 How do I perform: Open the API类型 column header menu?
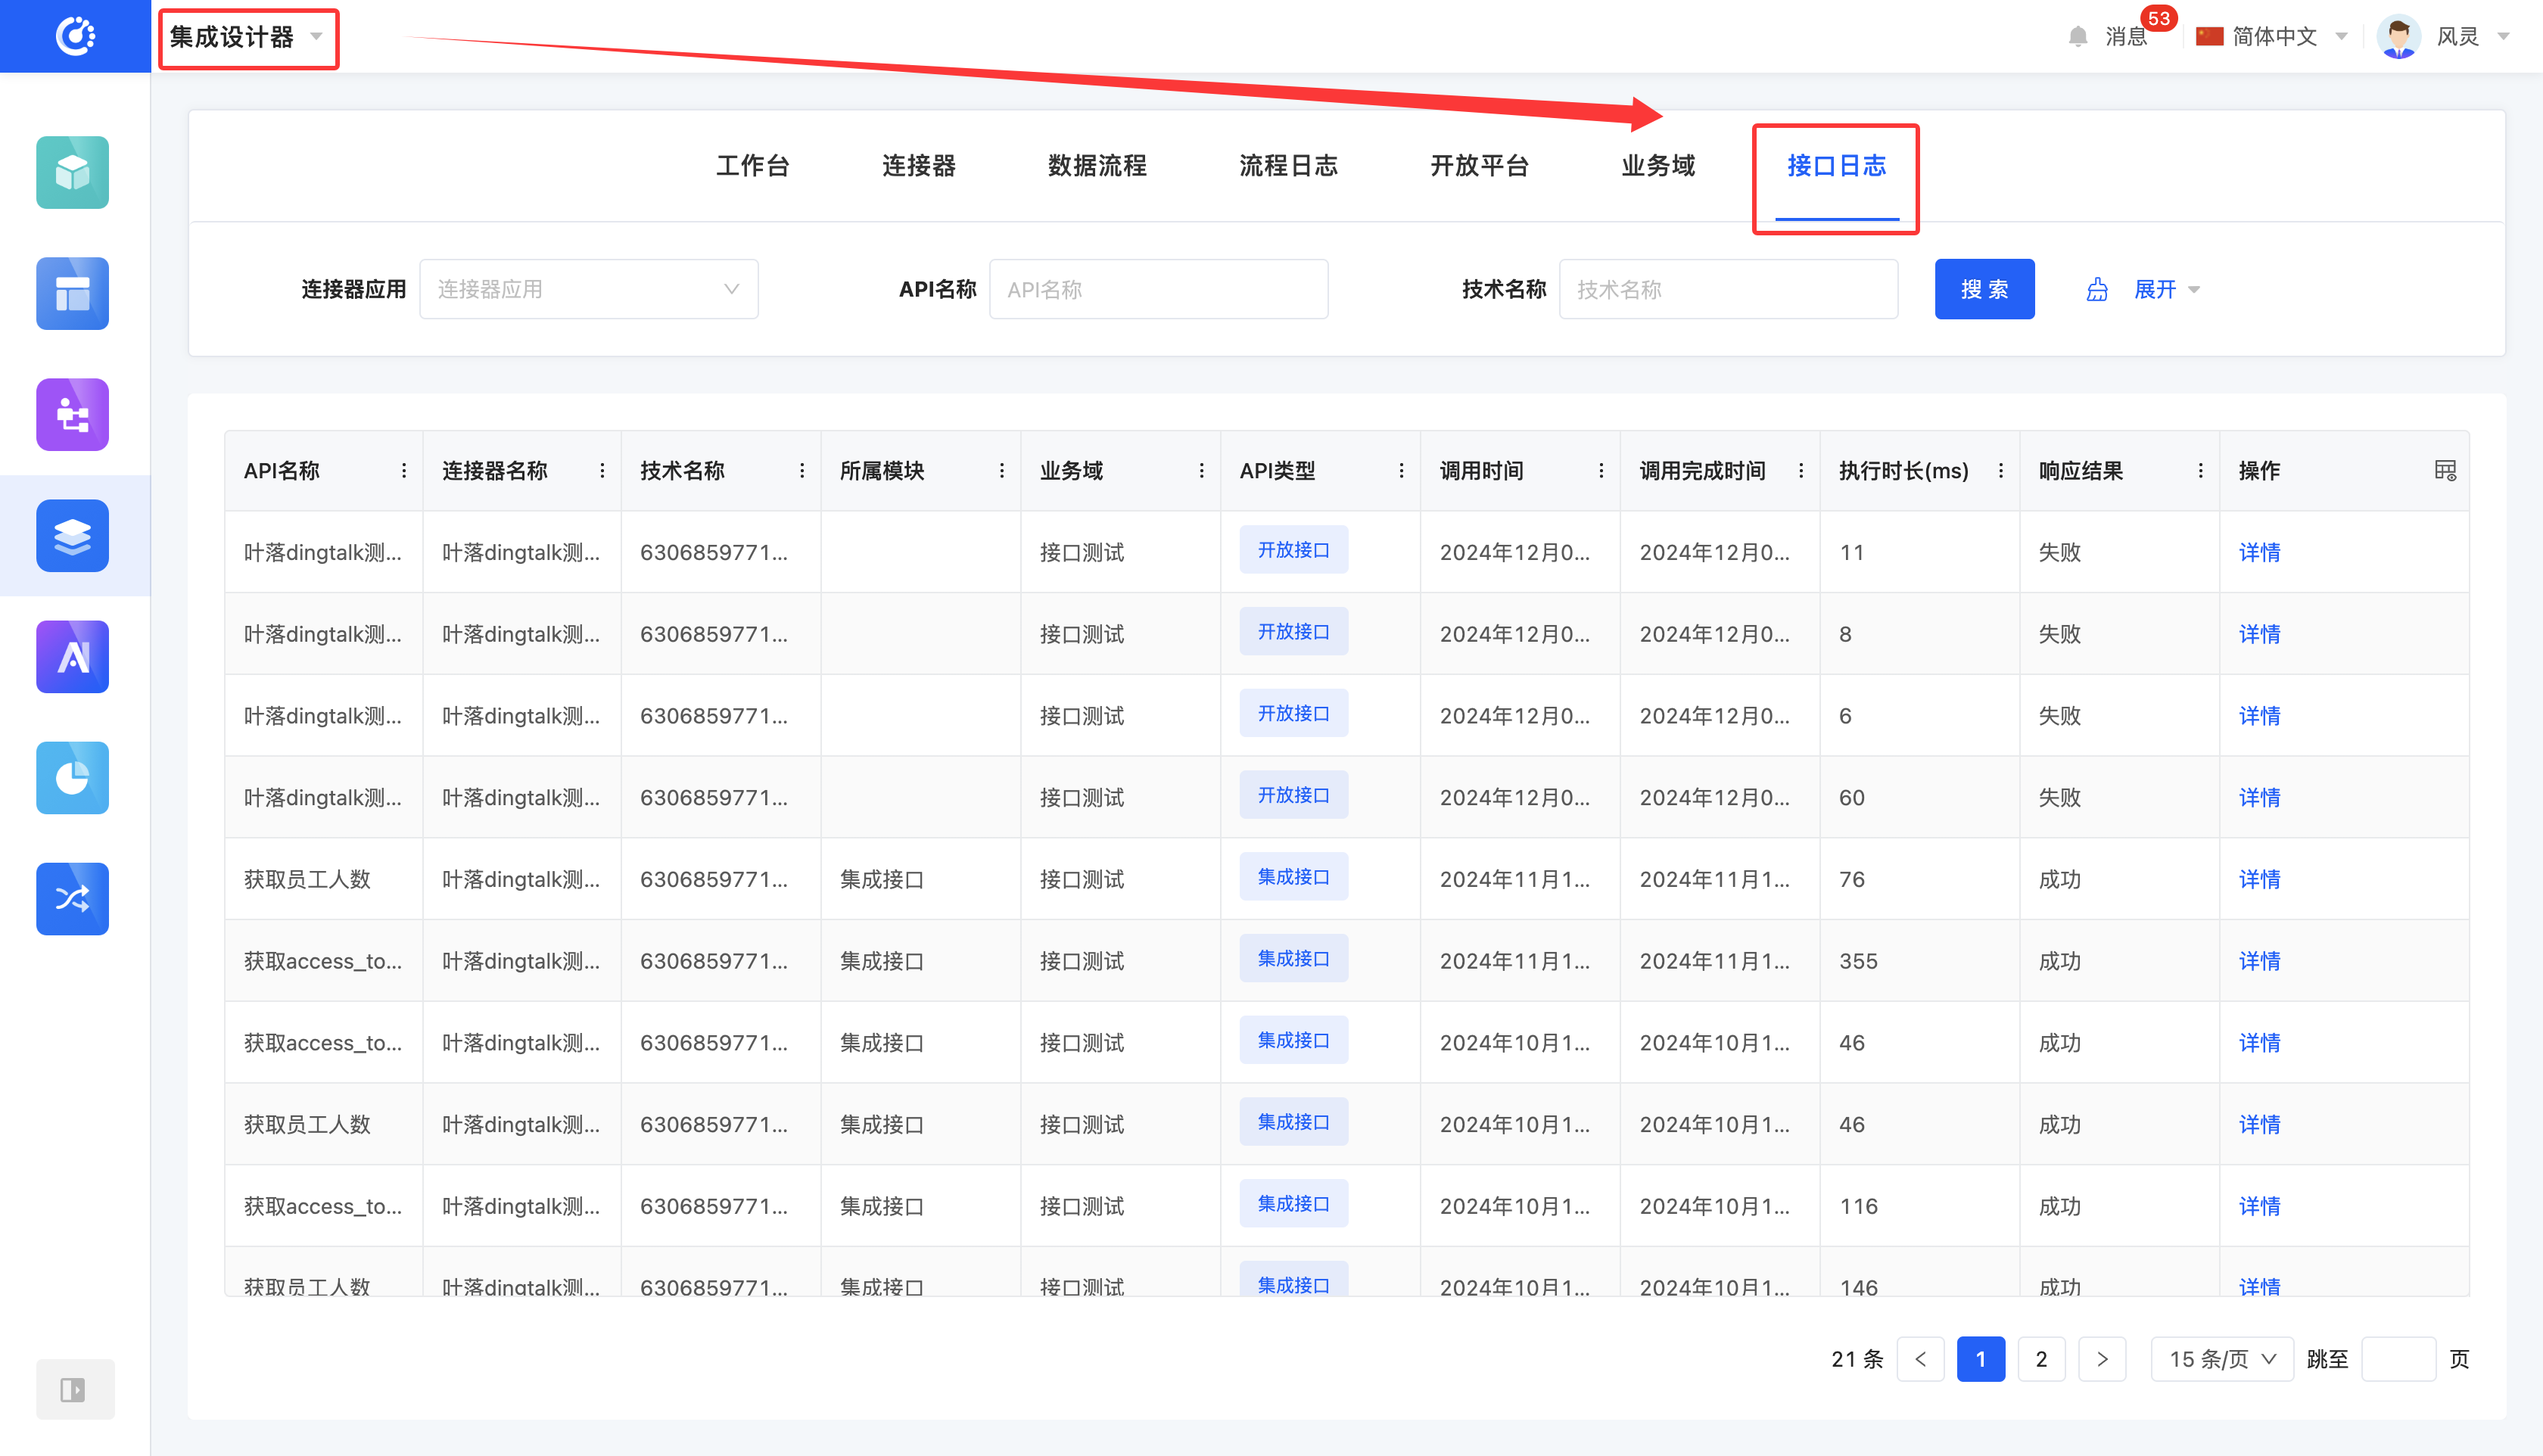click(1401, 470)
